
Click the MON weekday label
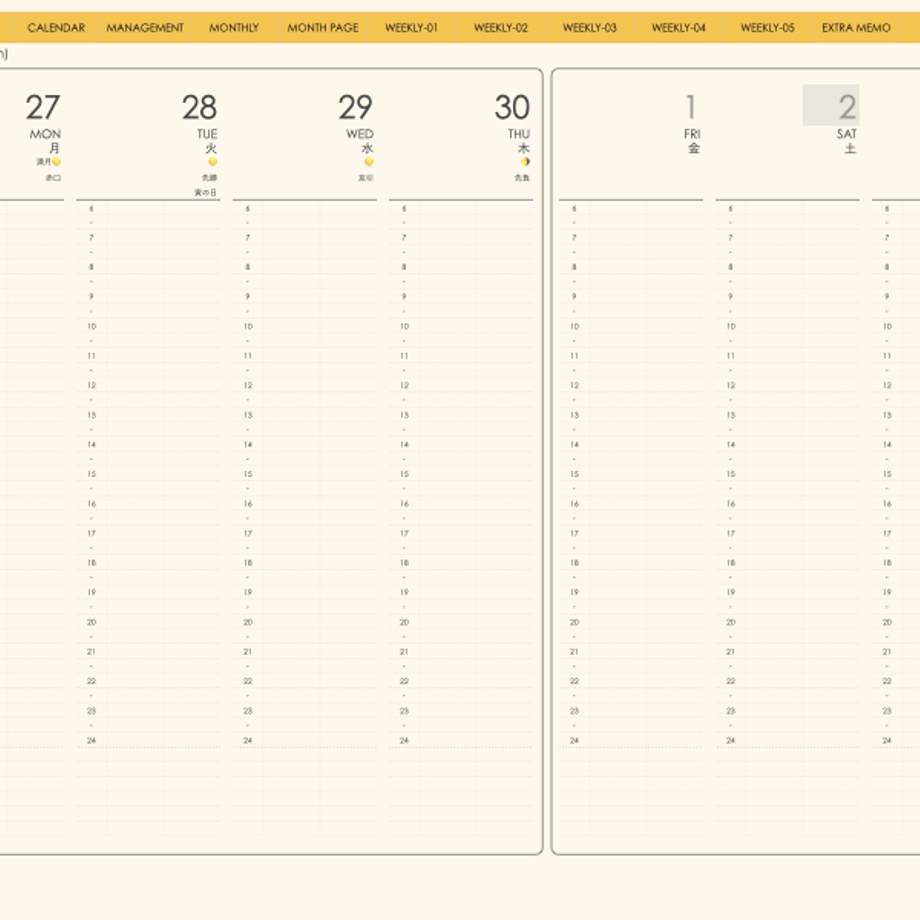click(45, 134)
